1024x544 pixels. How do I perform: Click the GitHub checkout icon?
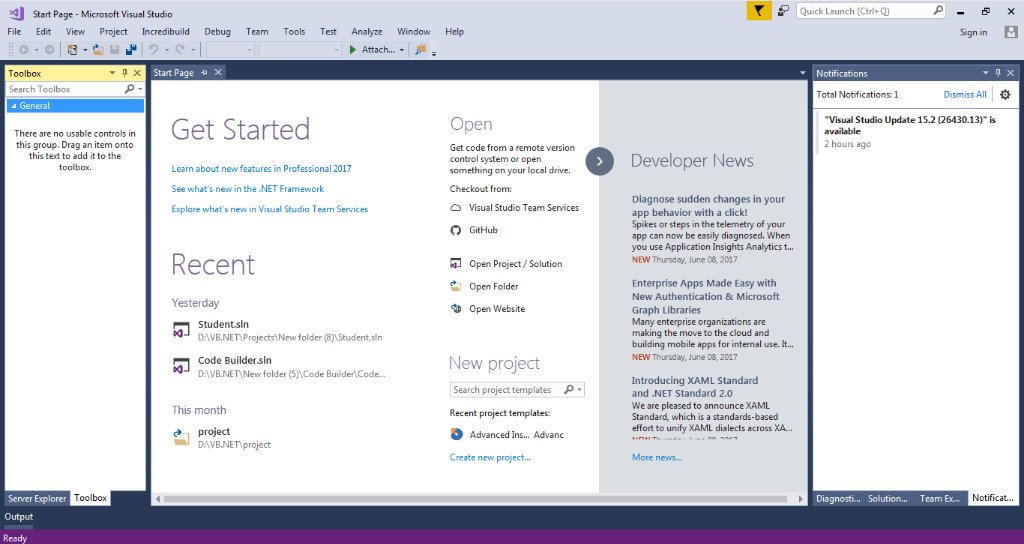tap(456, 230)
